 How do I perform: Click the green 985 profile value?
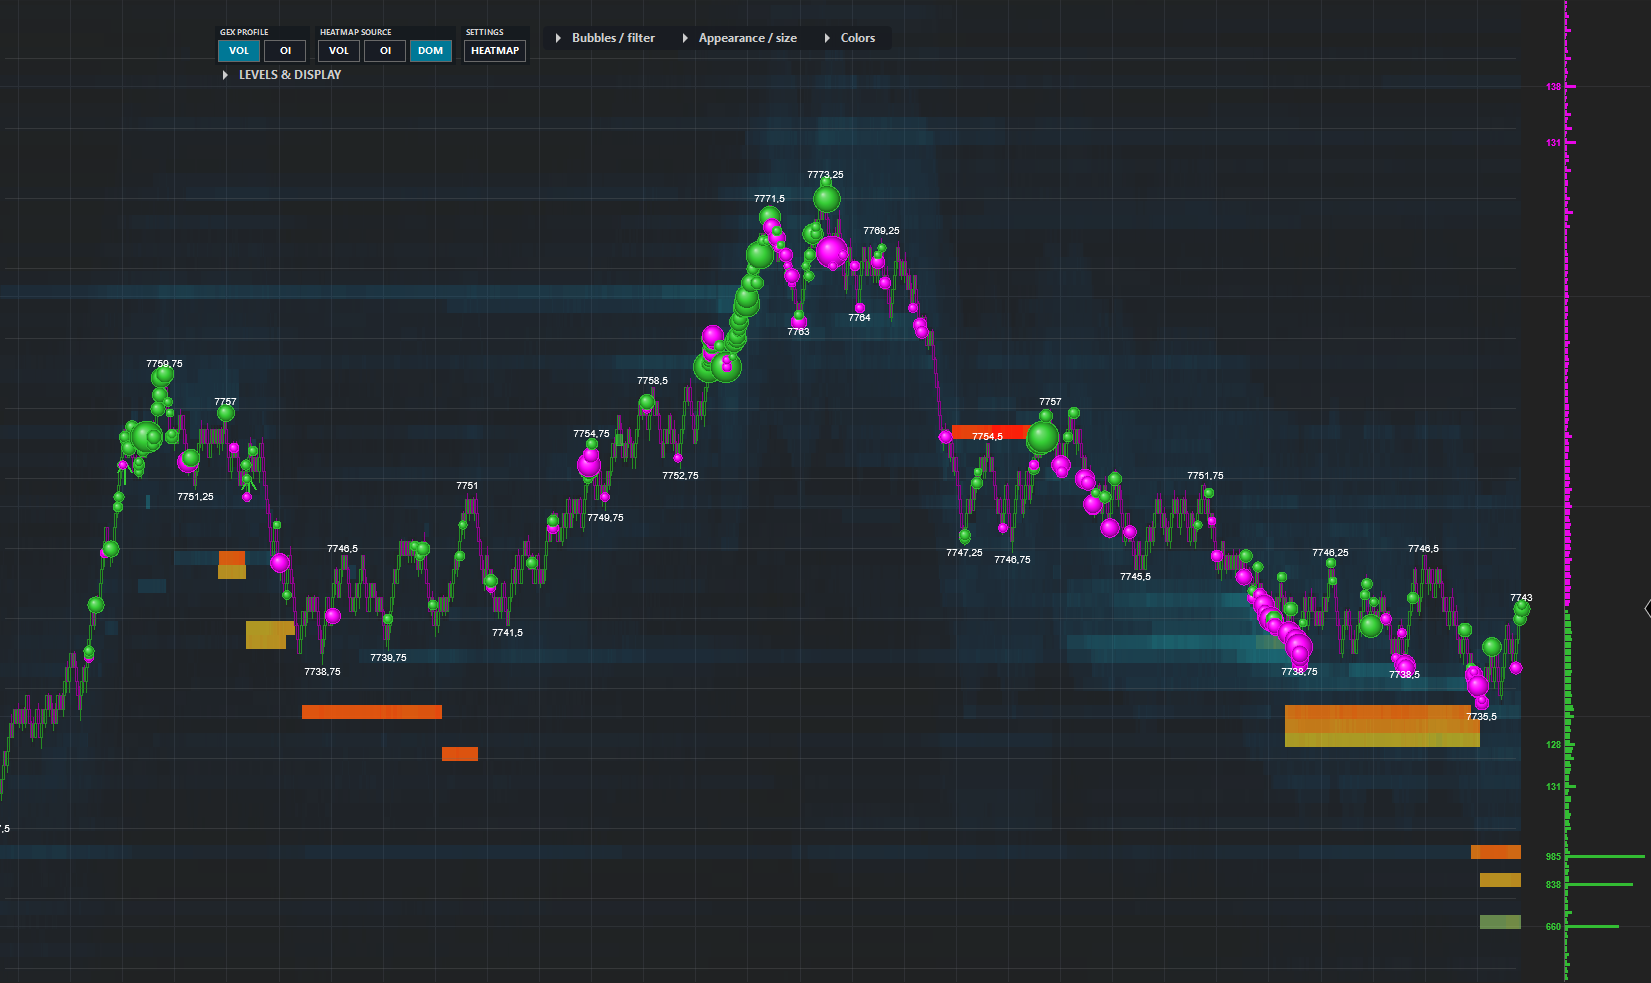[1553, 857]
